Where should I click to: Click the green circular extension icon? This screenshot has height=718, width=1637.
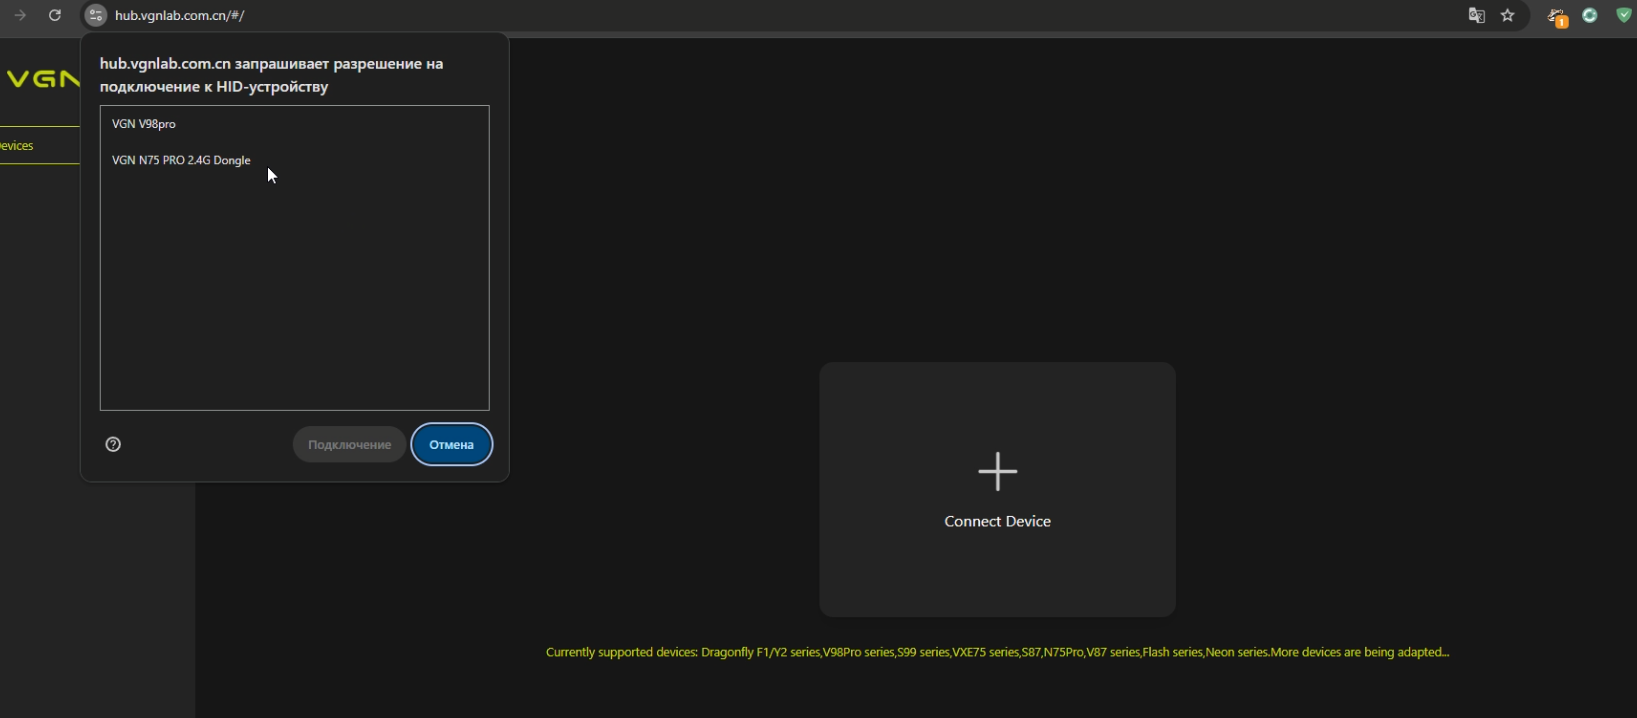point(1590,15)
